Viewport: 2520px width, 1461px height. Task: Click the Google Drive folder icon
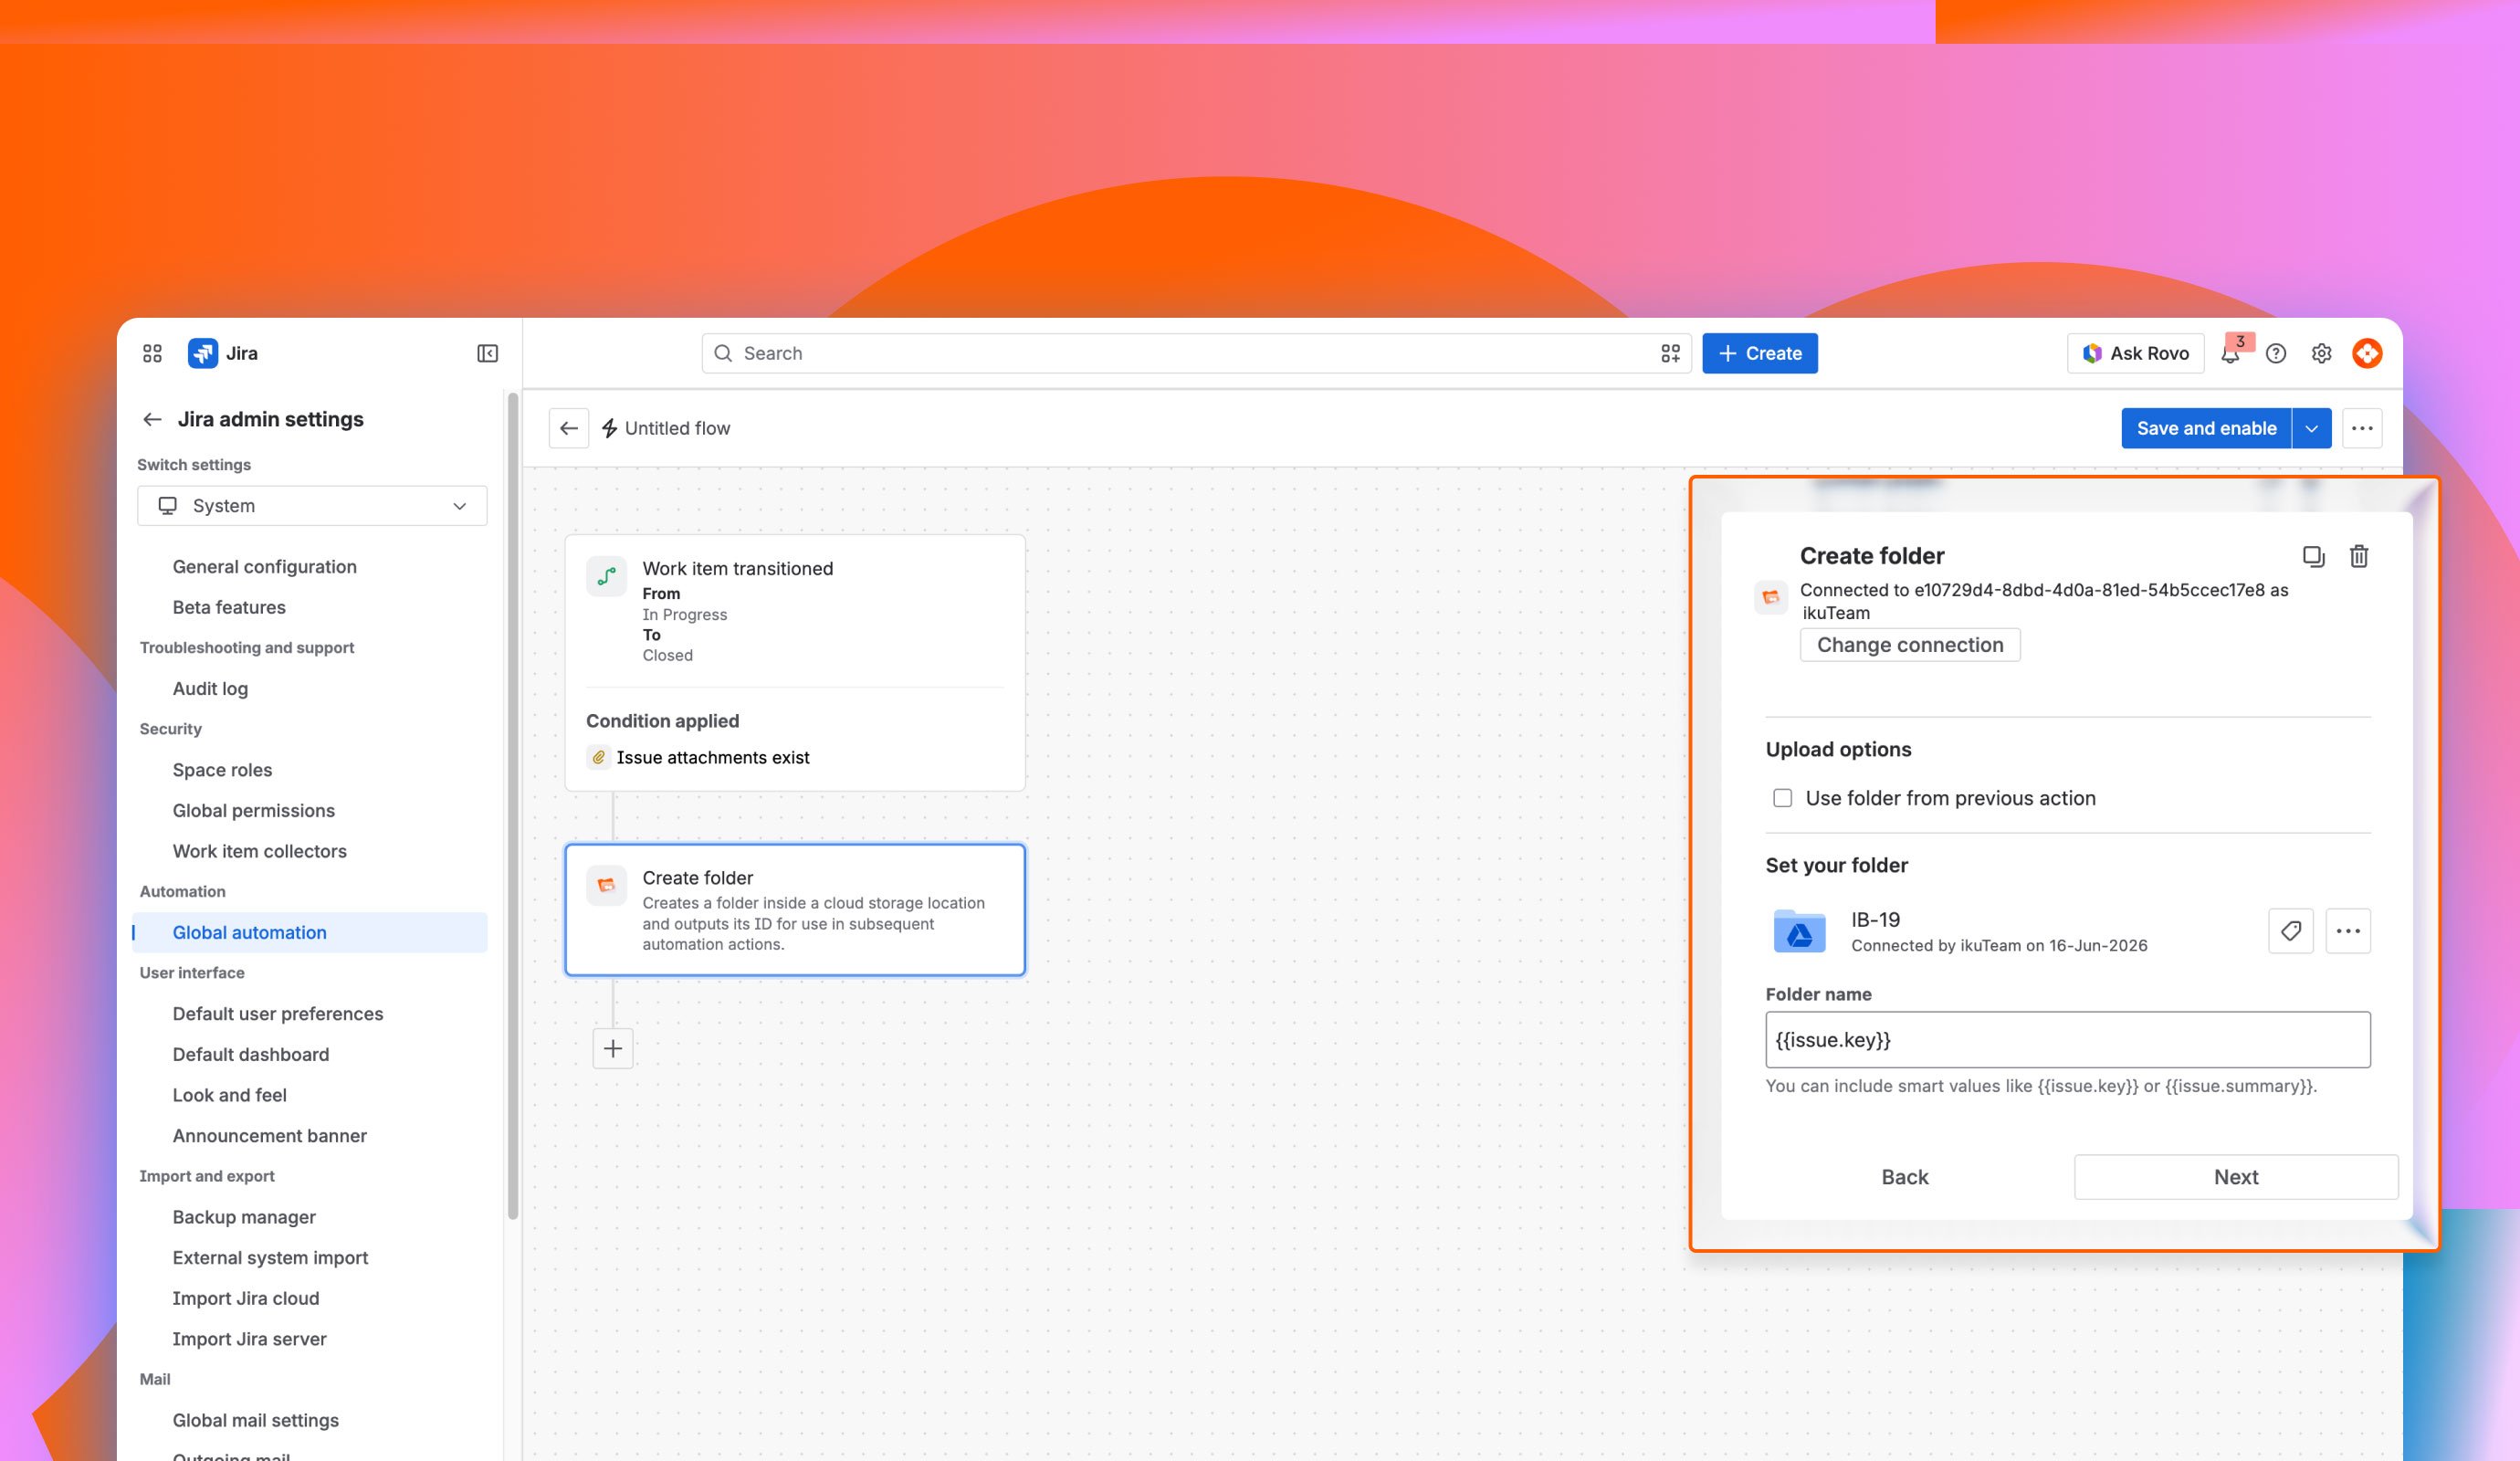(1799, 931)
